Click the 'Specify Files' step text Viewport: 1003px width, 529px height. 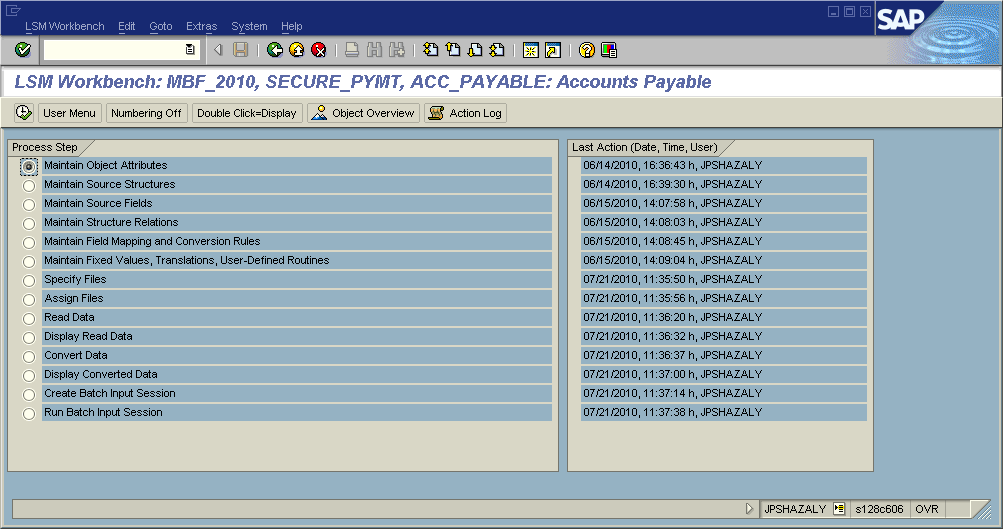click(75, 280)
